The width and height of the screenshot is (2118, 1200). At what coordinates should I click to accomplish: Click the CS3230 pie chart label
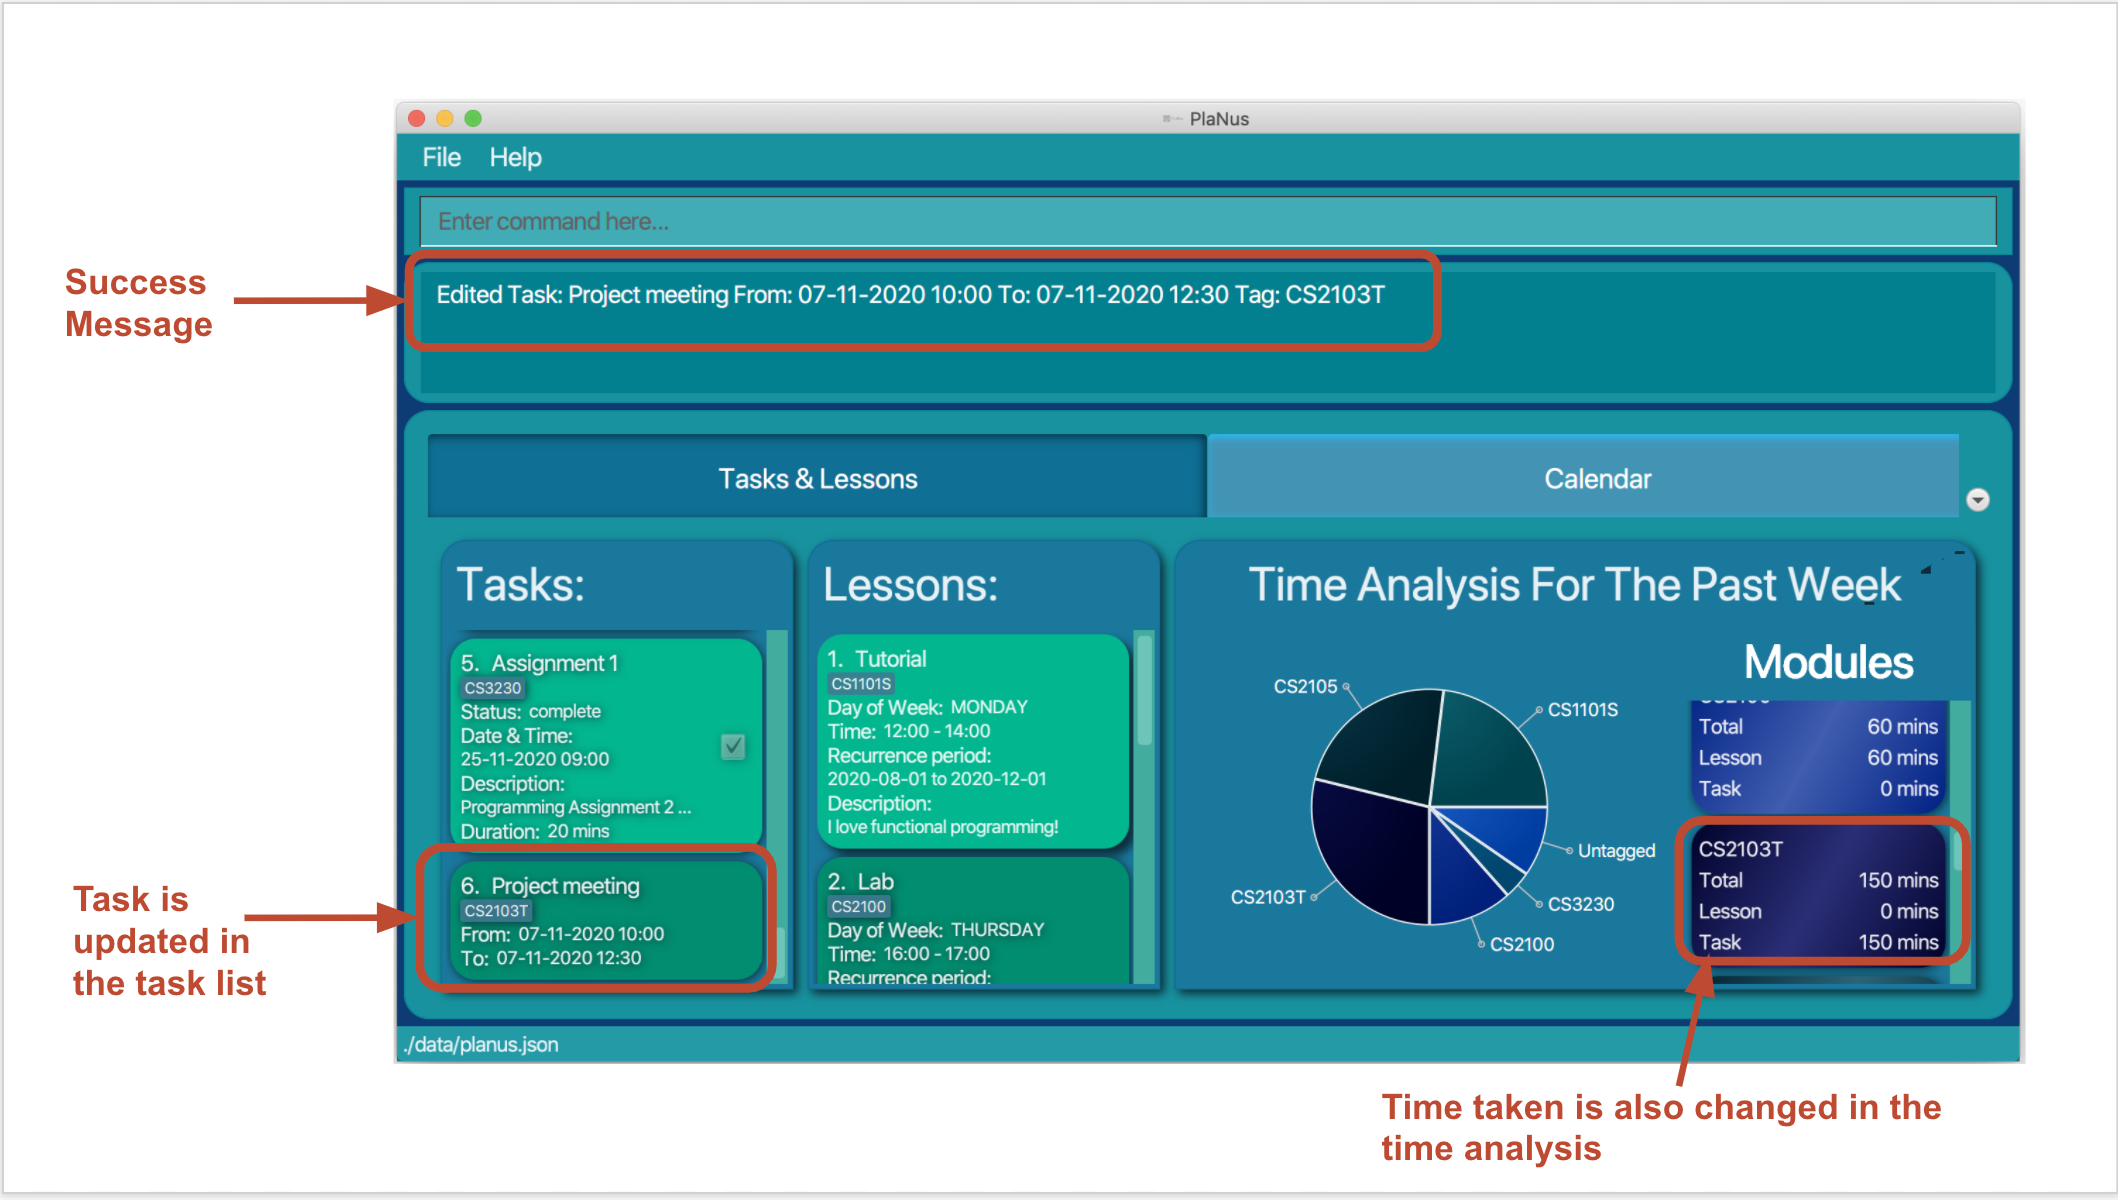click(x=1580, y=904)
